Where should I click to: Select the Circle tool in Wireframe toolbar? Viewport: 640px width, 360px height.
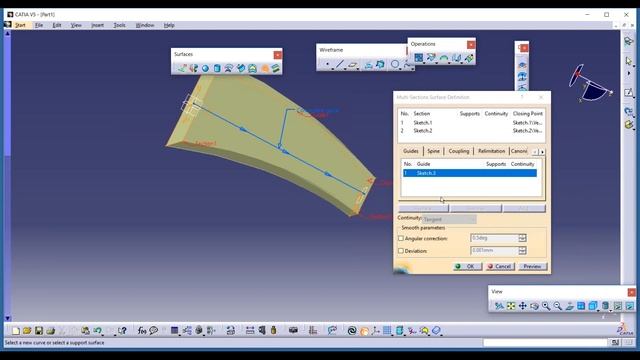coord(395,64)
